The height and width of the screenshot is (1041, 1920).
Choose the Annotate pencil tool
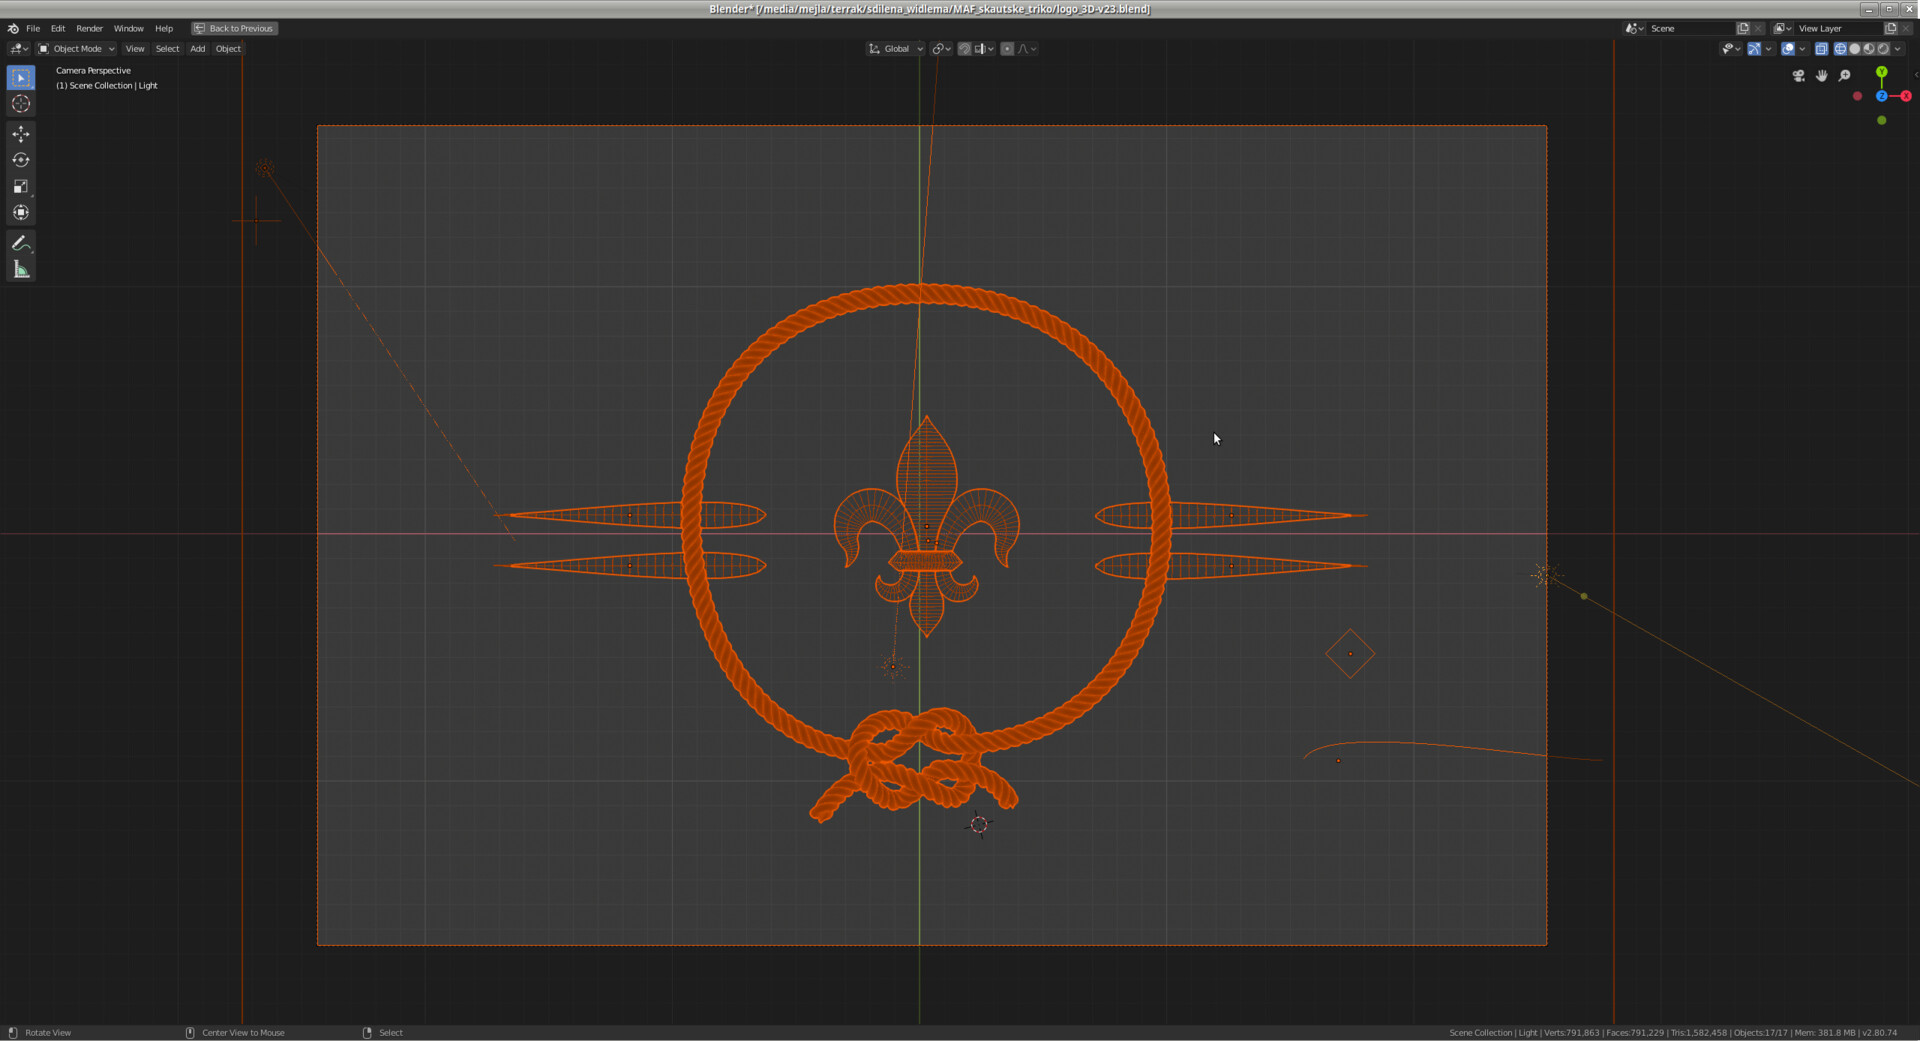(x=21, y=243)
